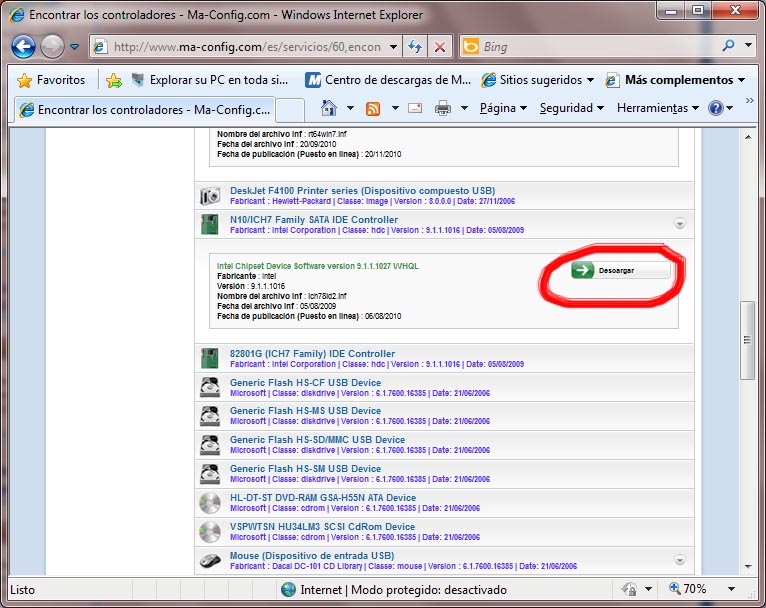The image size is (766, 608).
Task: Open VSPWTSN HU34LM3 SCSI CdRom Device link
Action: (322, 526)
